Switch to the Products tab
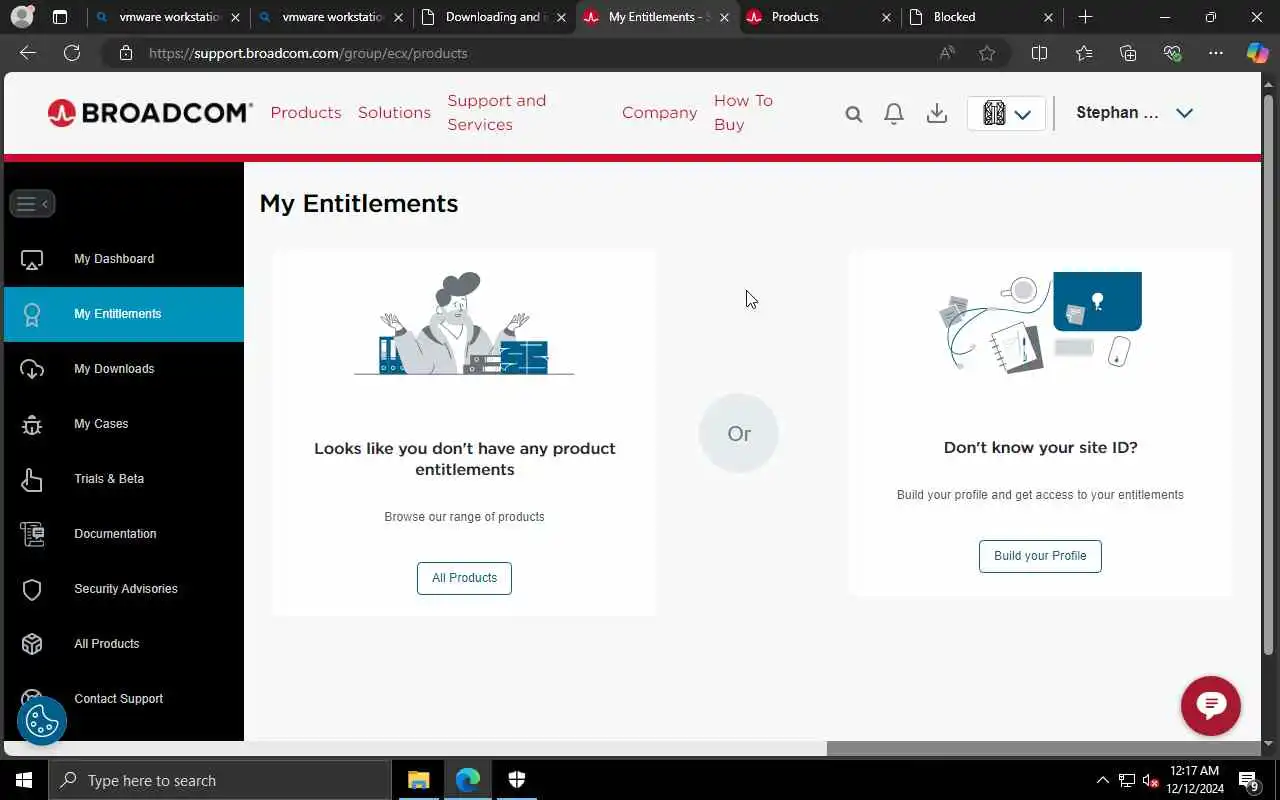 [x=818, y=17]
